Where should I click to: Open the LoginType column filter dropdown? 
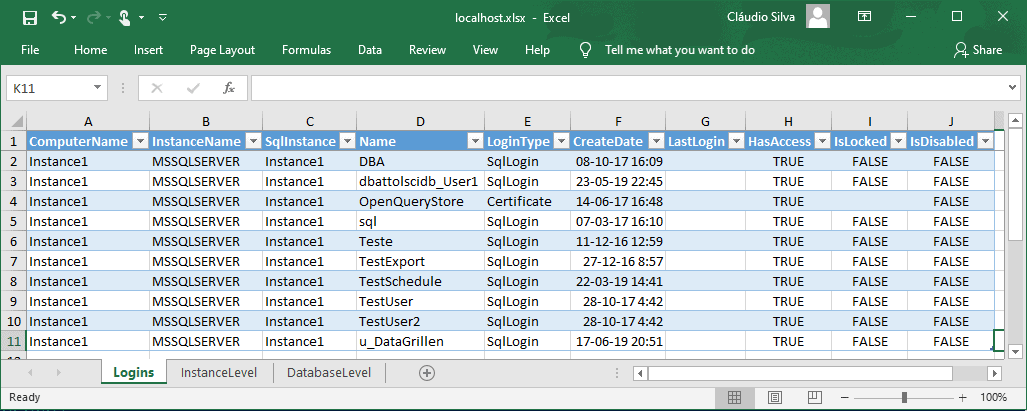click(561, 142)
